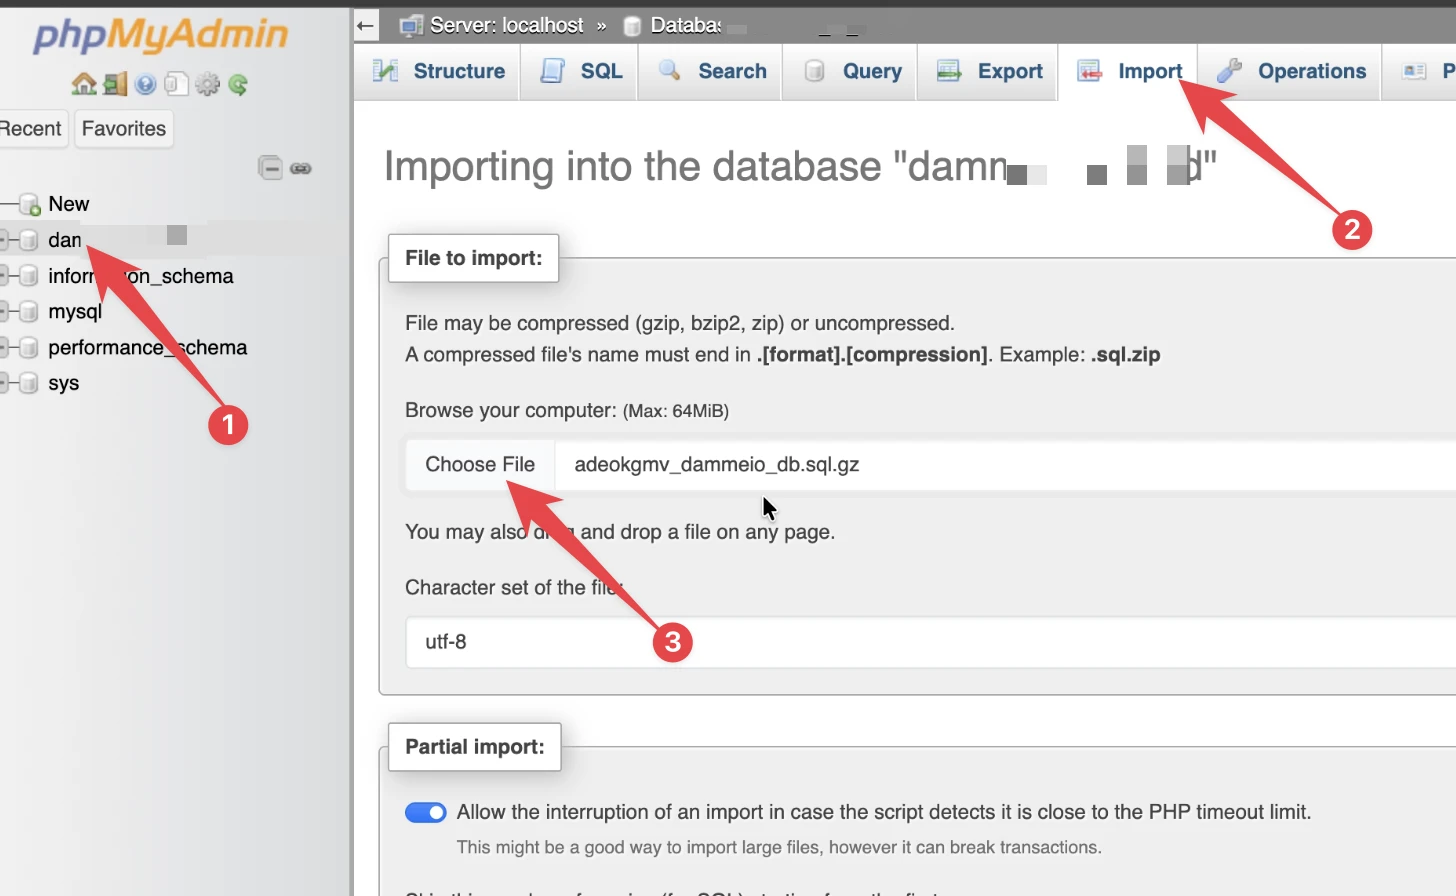Click New to create a database

68,204
